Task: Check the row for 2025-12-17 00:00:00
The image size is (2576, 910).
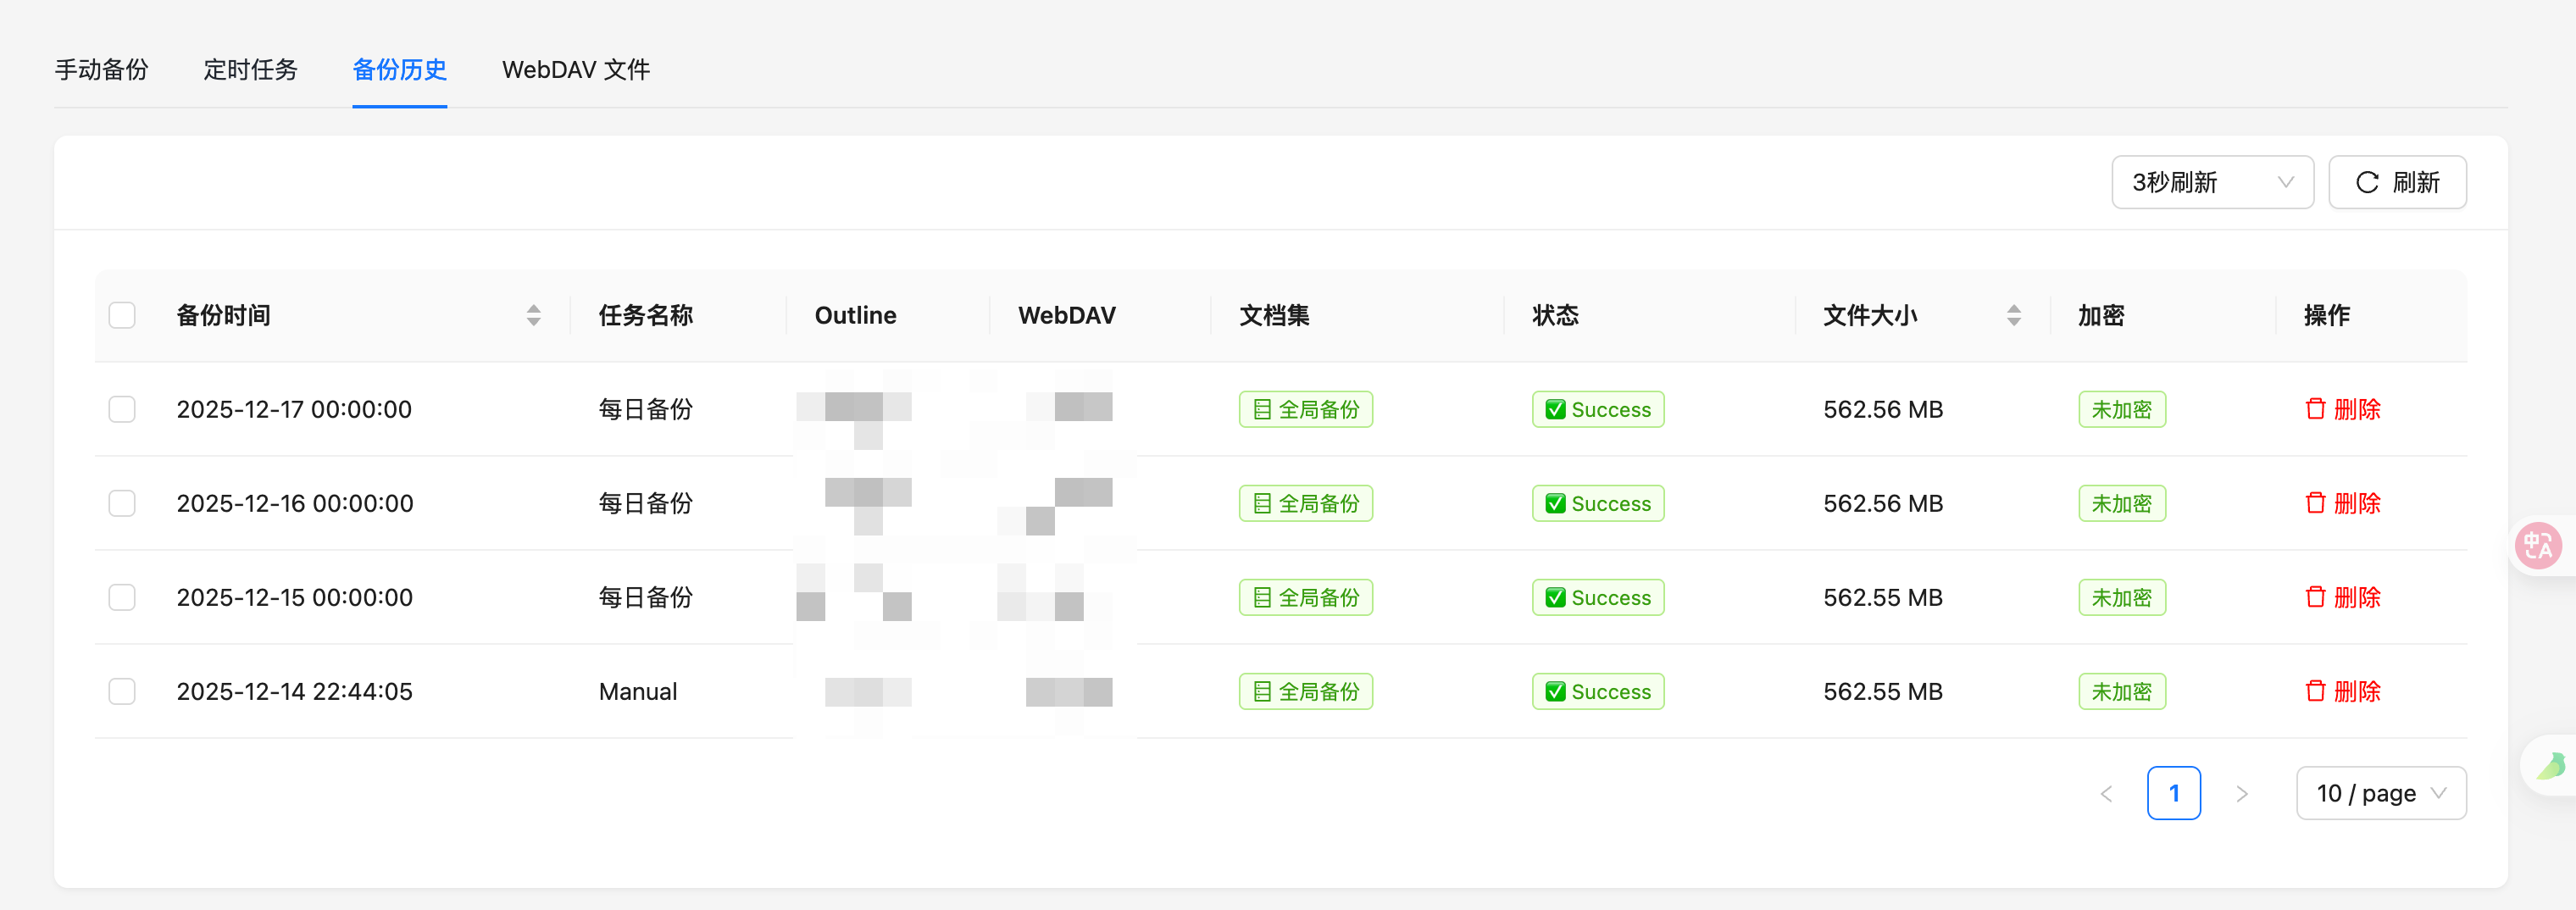Action: pyautogui.click(x=122, y=409)
